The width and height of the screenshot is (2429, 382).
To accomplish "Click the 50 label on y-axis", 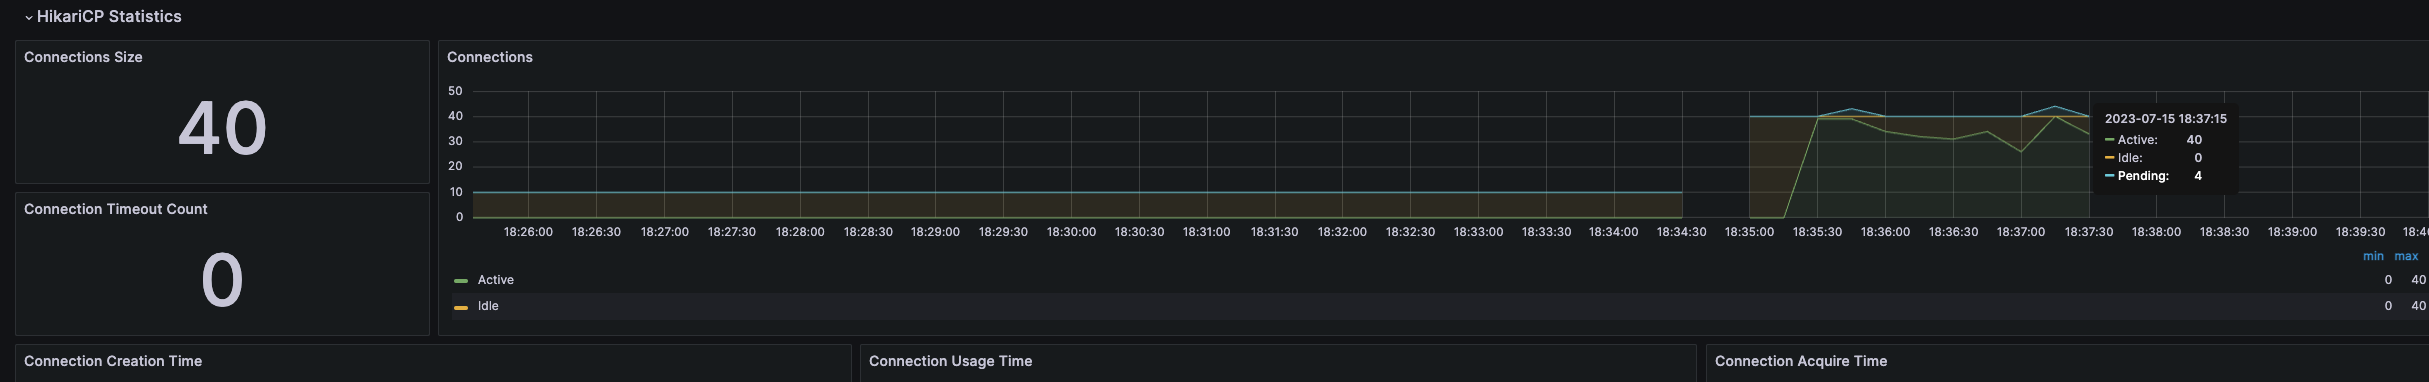I will pos(455,91).
